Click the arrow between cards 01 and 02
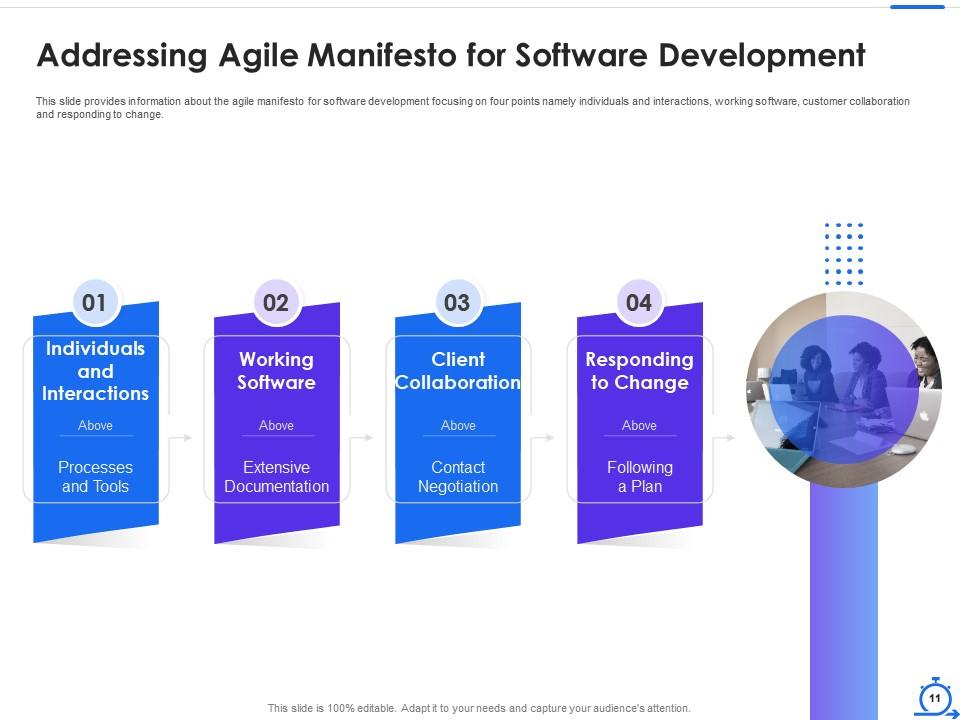Screen dimensions: 960x720 point(182,437)
